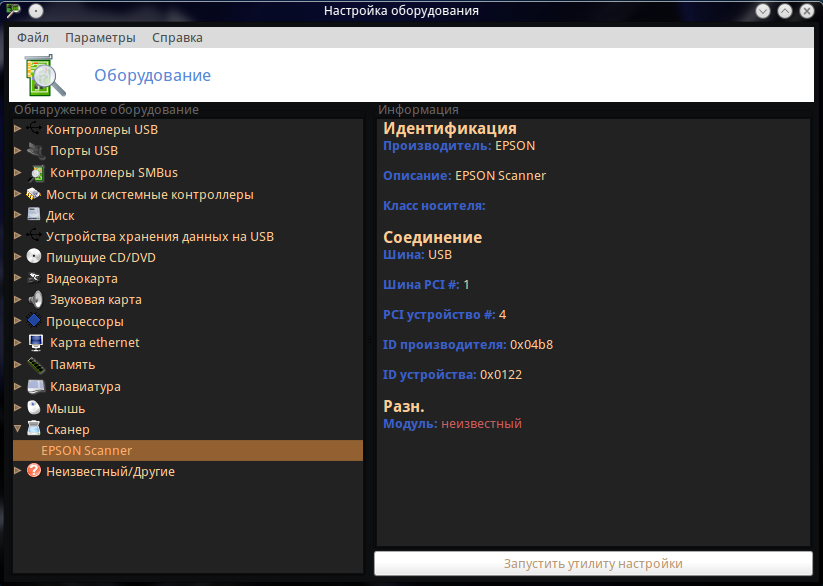Screen dimensions: 823x586
Task: Expand the Карта ethernet branch arrow
Action: (x=17, y=342)
